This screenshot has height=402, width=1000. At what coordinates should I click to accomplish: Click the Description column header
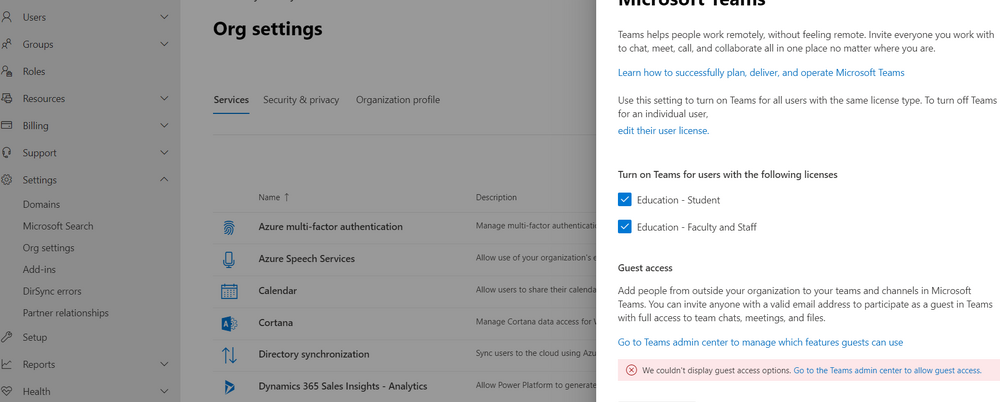pyautogui.click(x=496, y=197)
